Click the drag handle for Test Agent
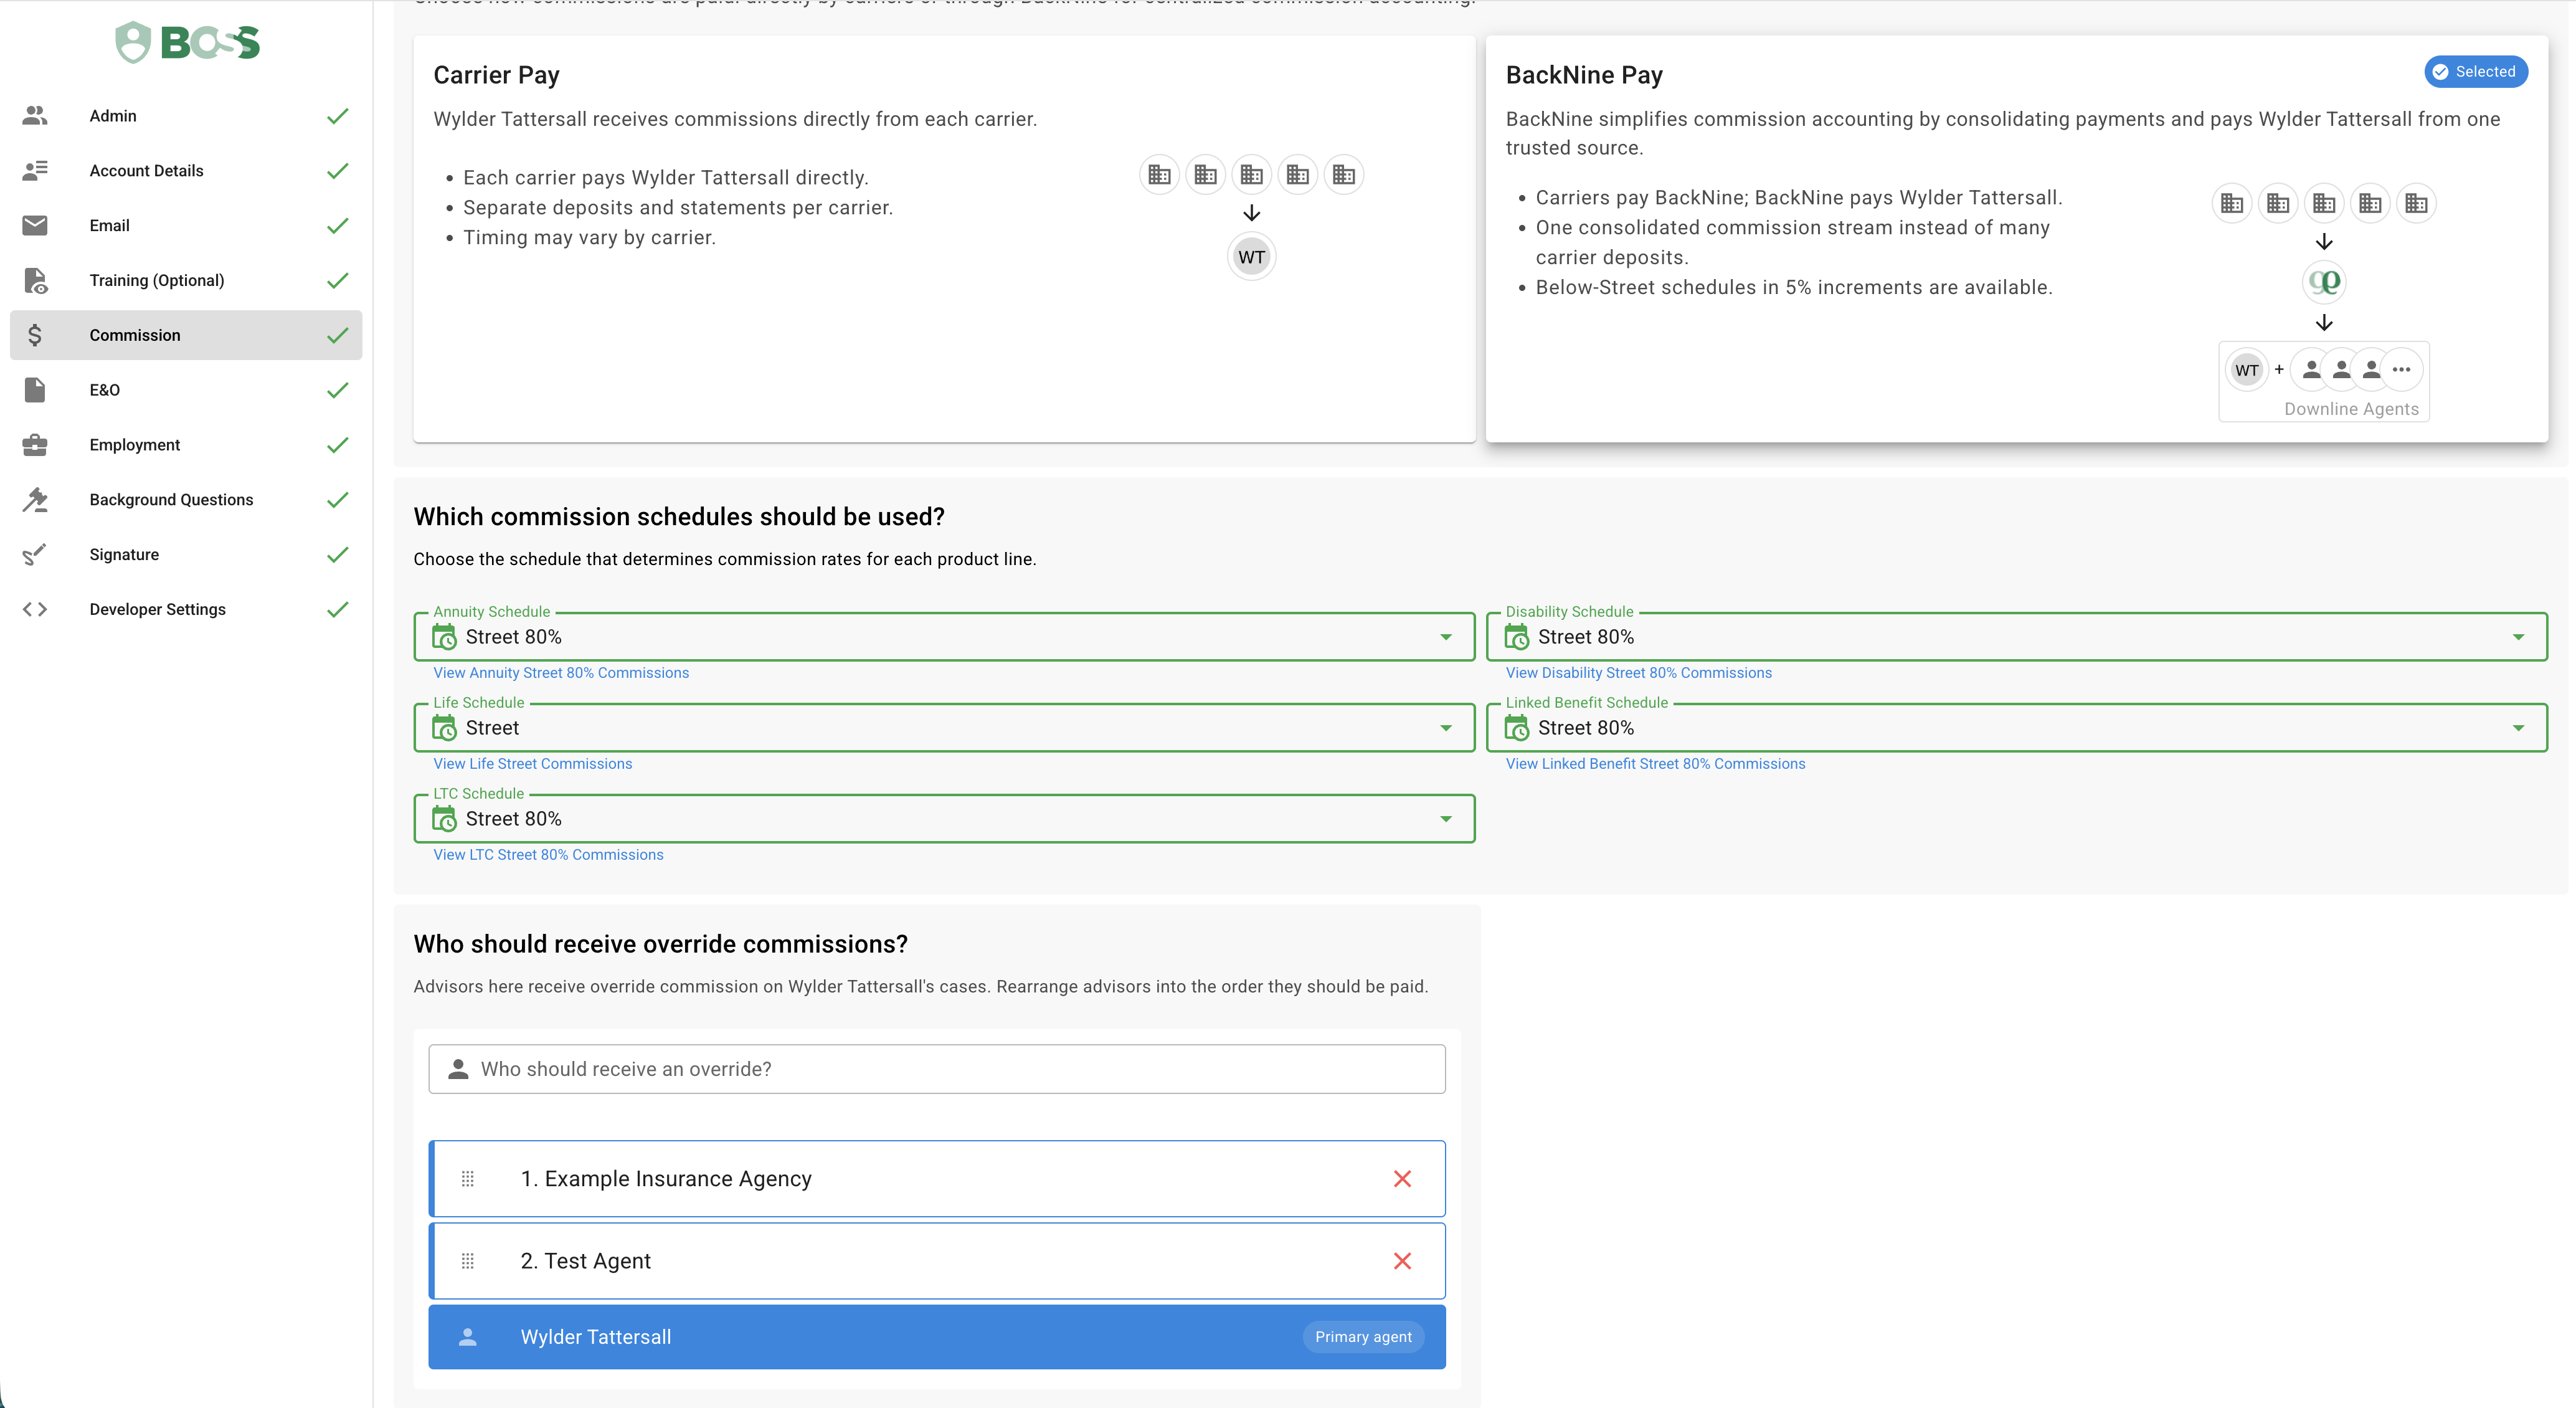The width and height of the screenshot is (2576, 1408). tap(467, 1261)
